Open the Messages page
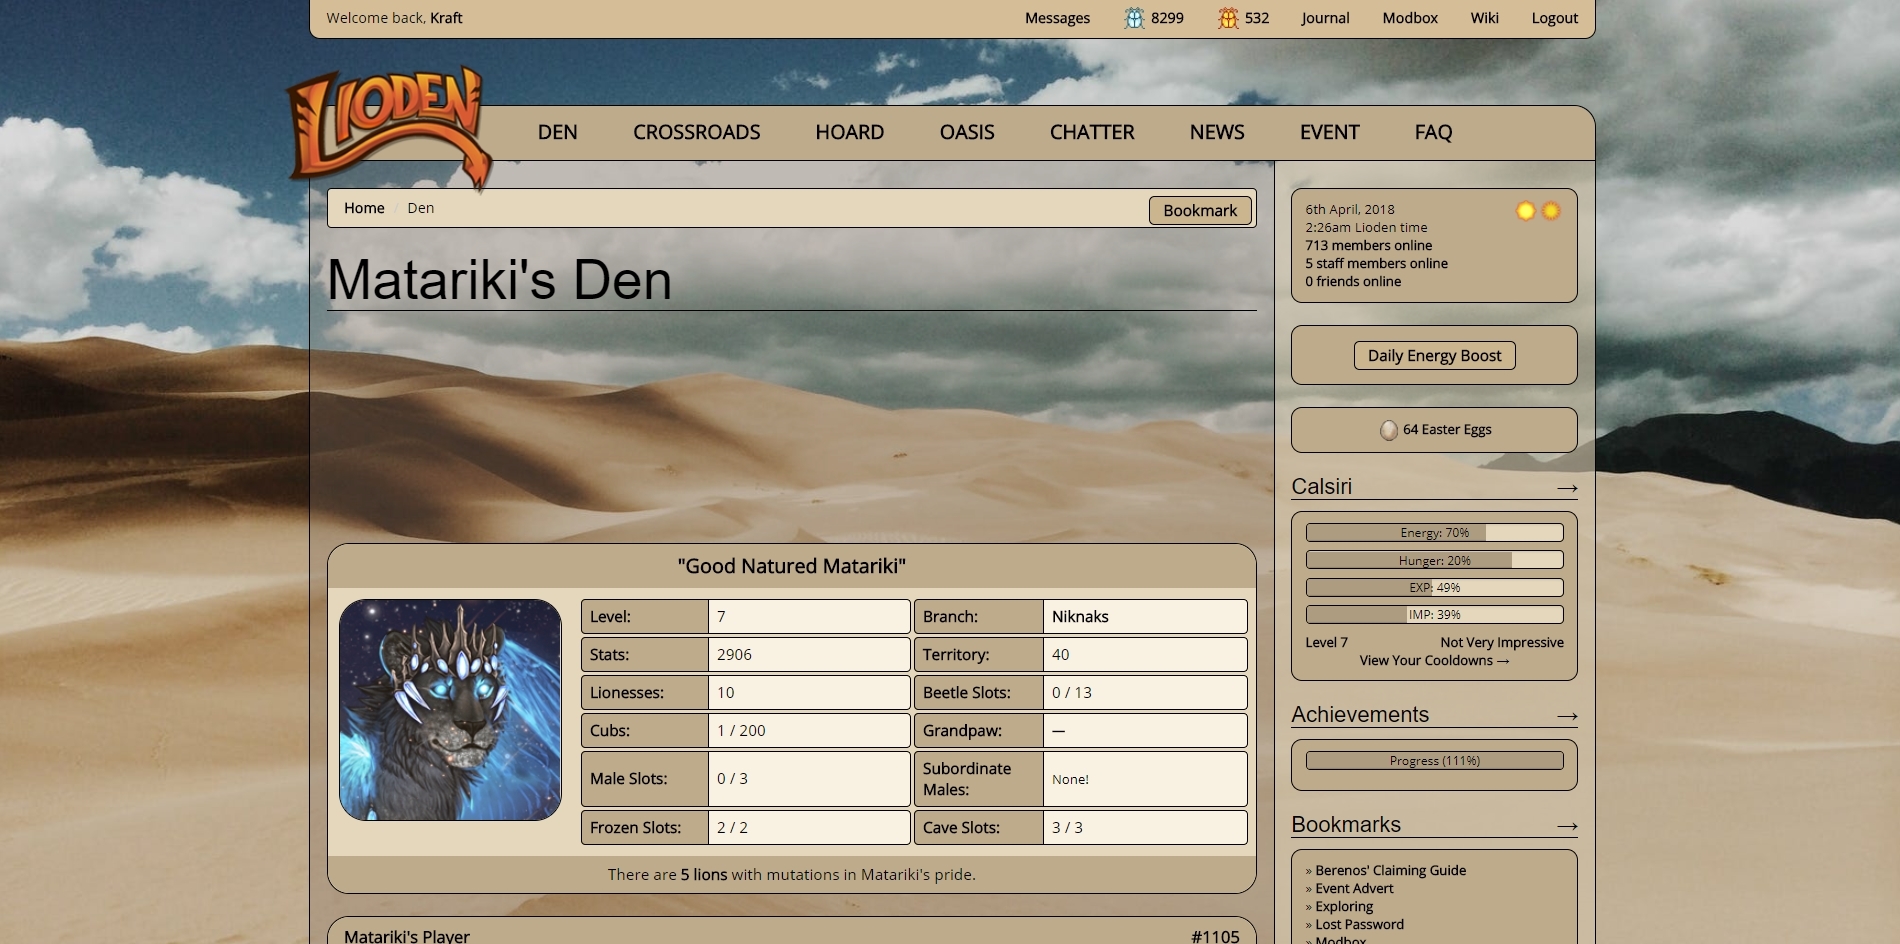This screenshot has width=1900, height=944. tap(1057, 17)
